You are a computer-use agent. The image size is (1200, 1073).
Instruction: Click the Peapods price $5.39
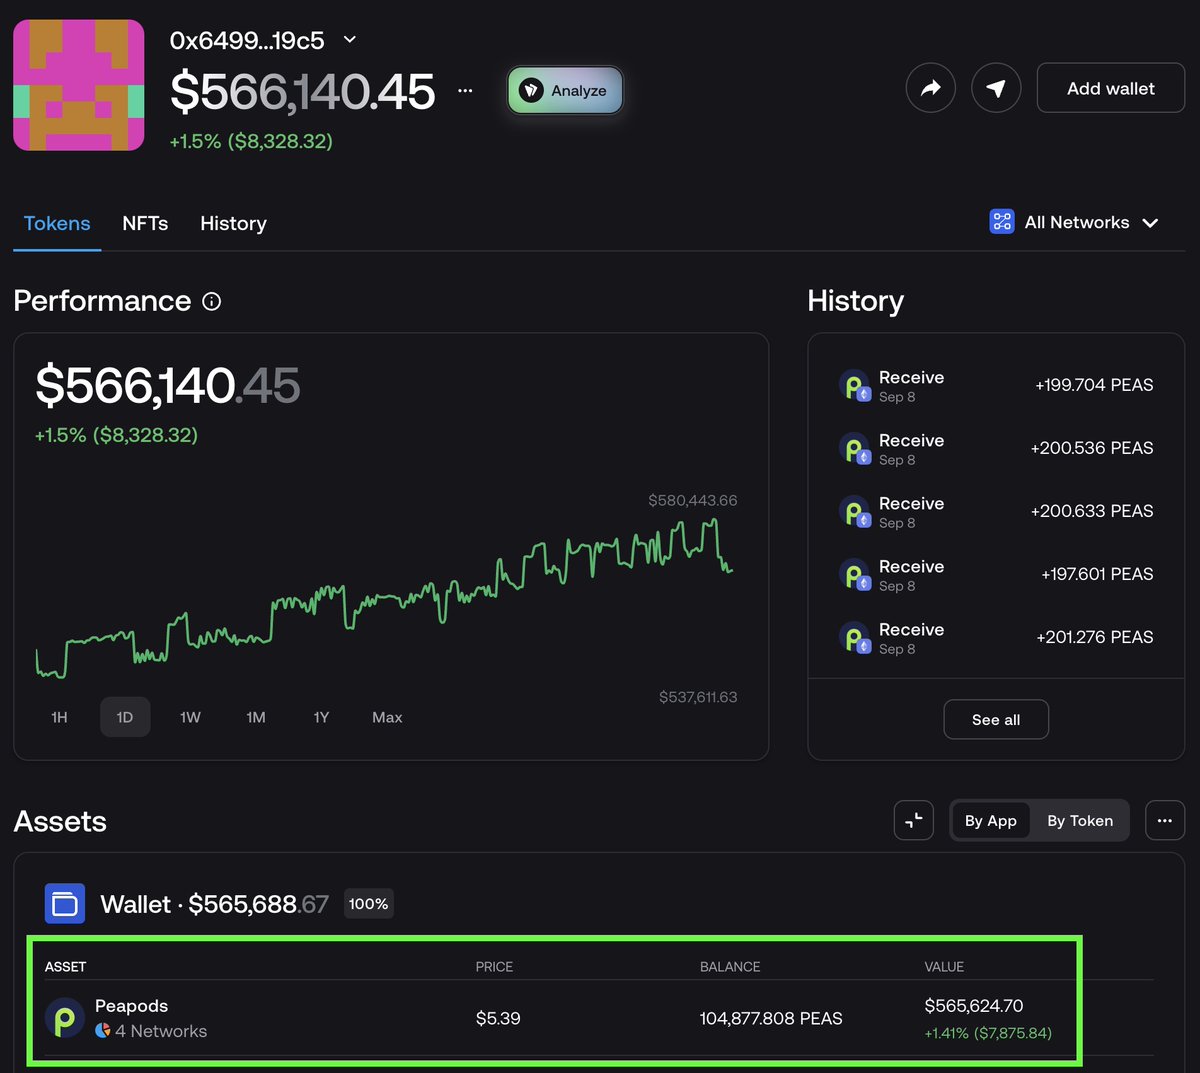tap(498, 1019)
